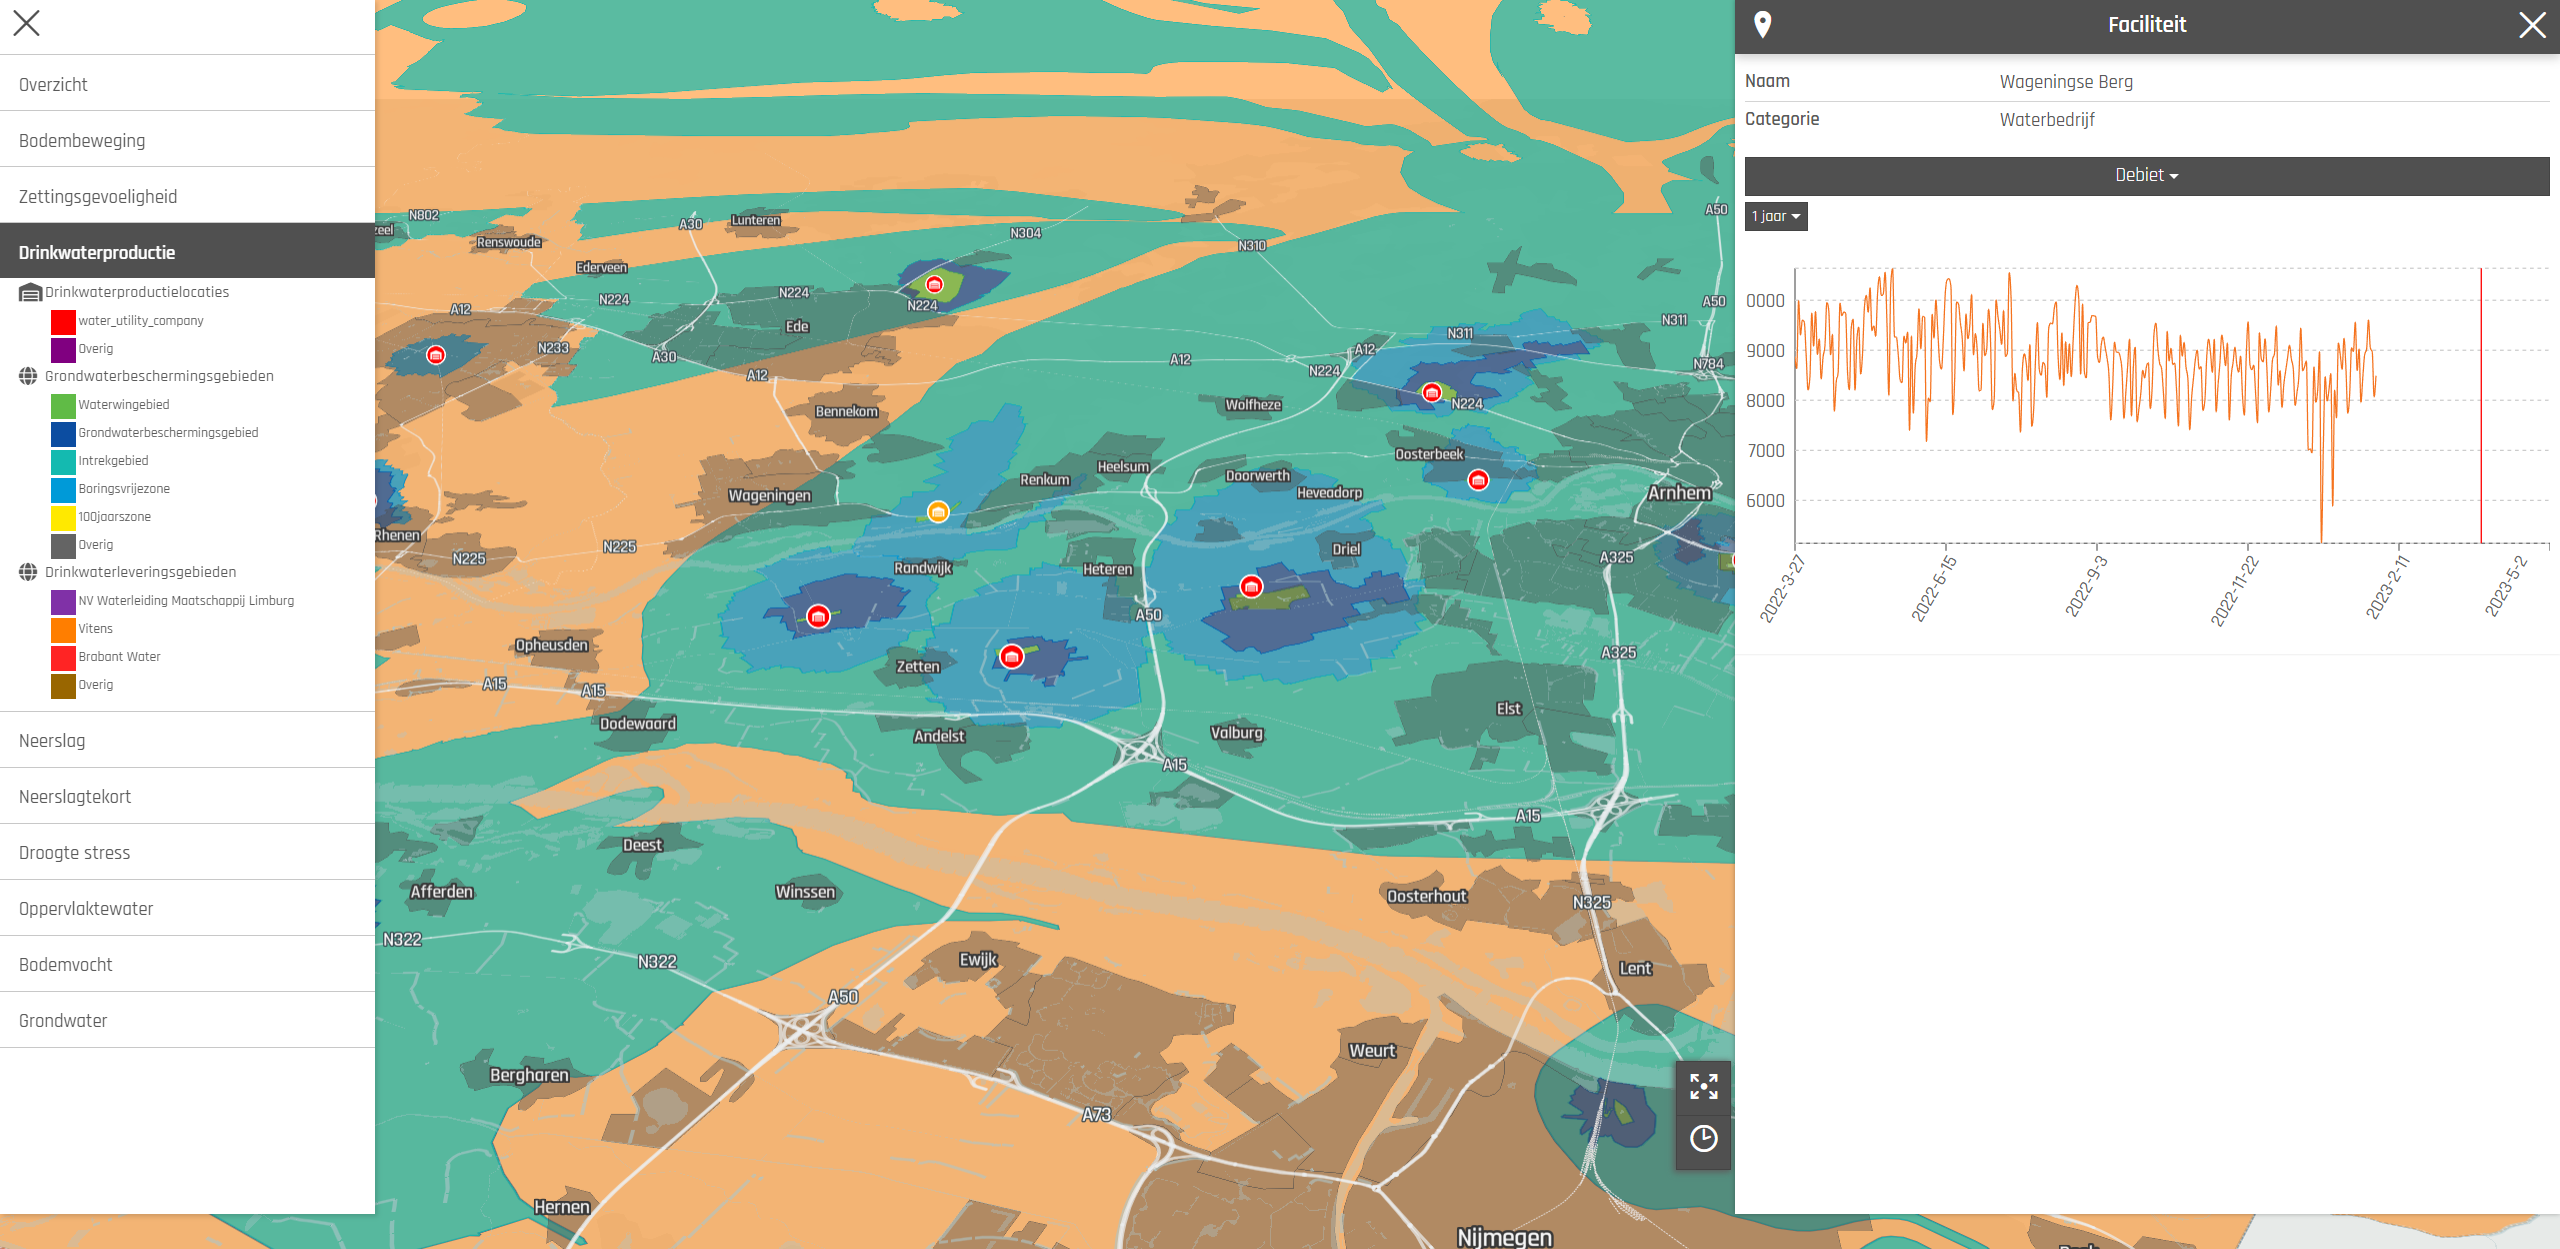
Task: Close the left sidebar menu
Action: click(x=27, y=23)
